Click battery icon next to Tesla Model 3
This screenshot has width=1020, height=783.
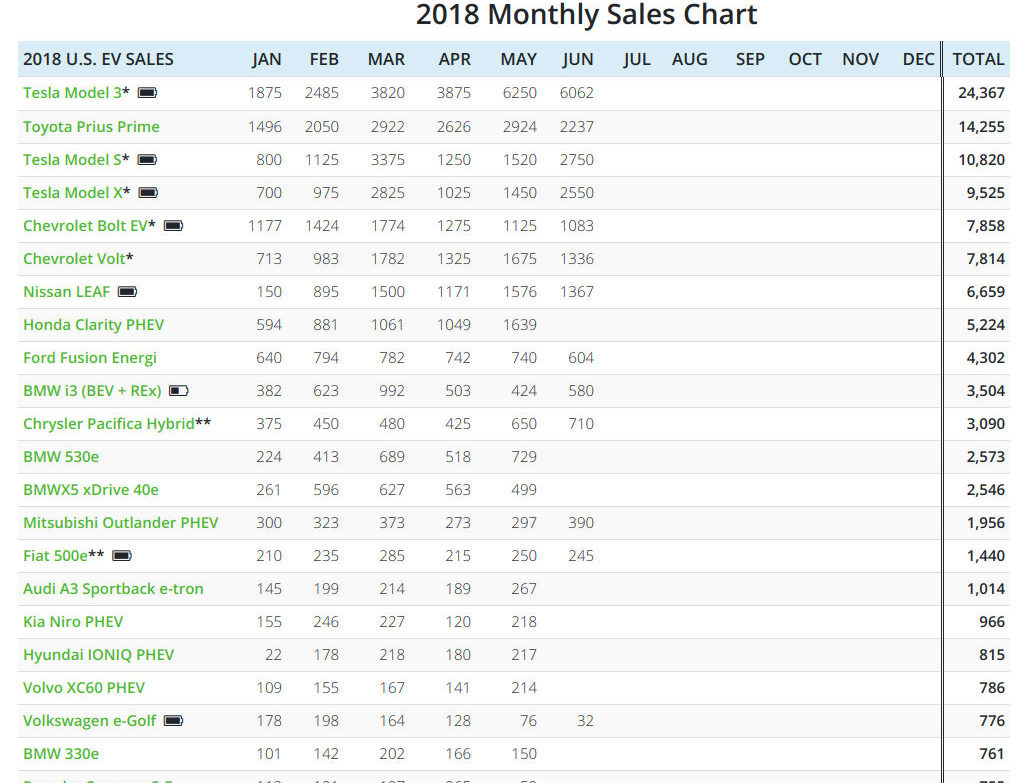tap(148, 93)
